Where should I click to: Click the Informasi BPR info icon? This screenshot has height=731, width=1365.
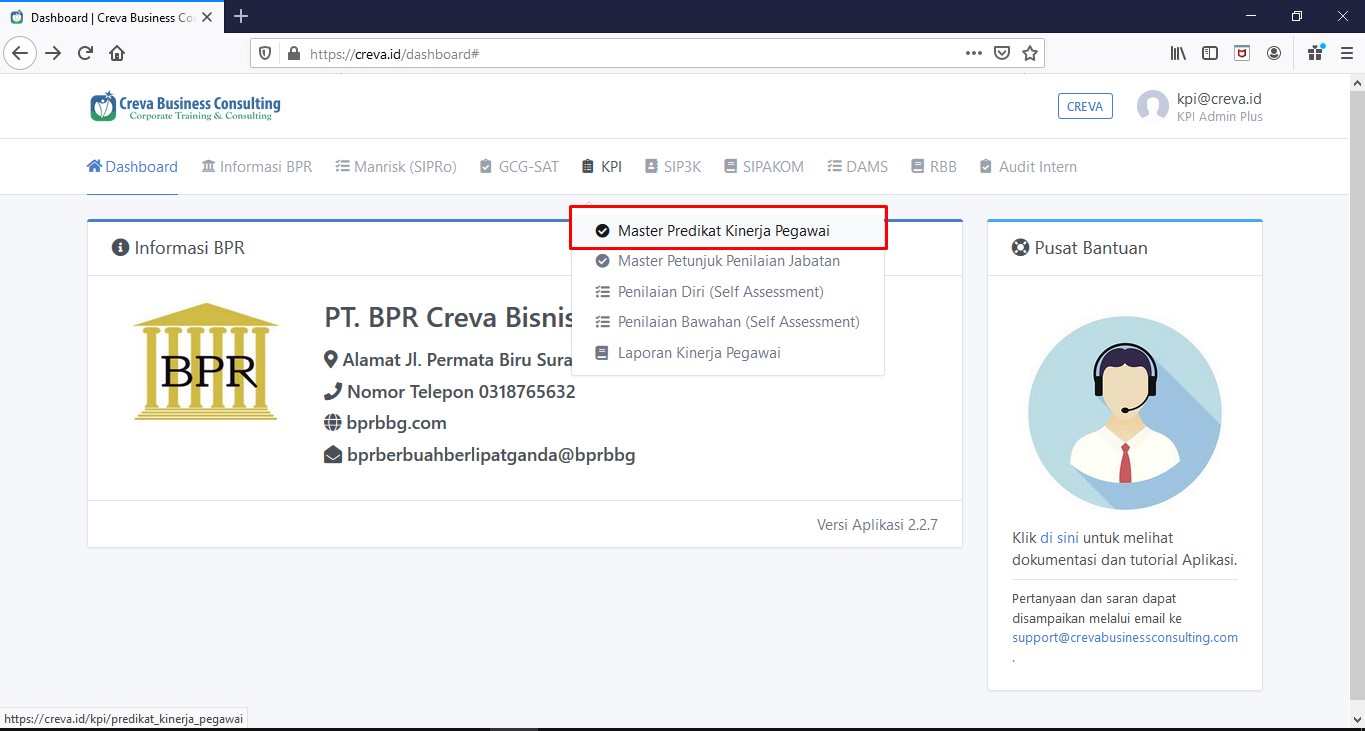[x=120, y=248]
